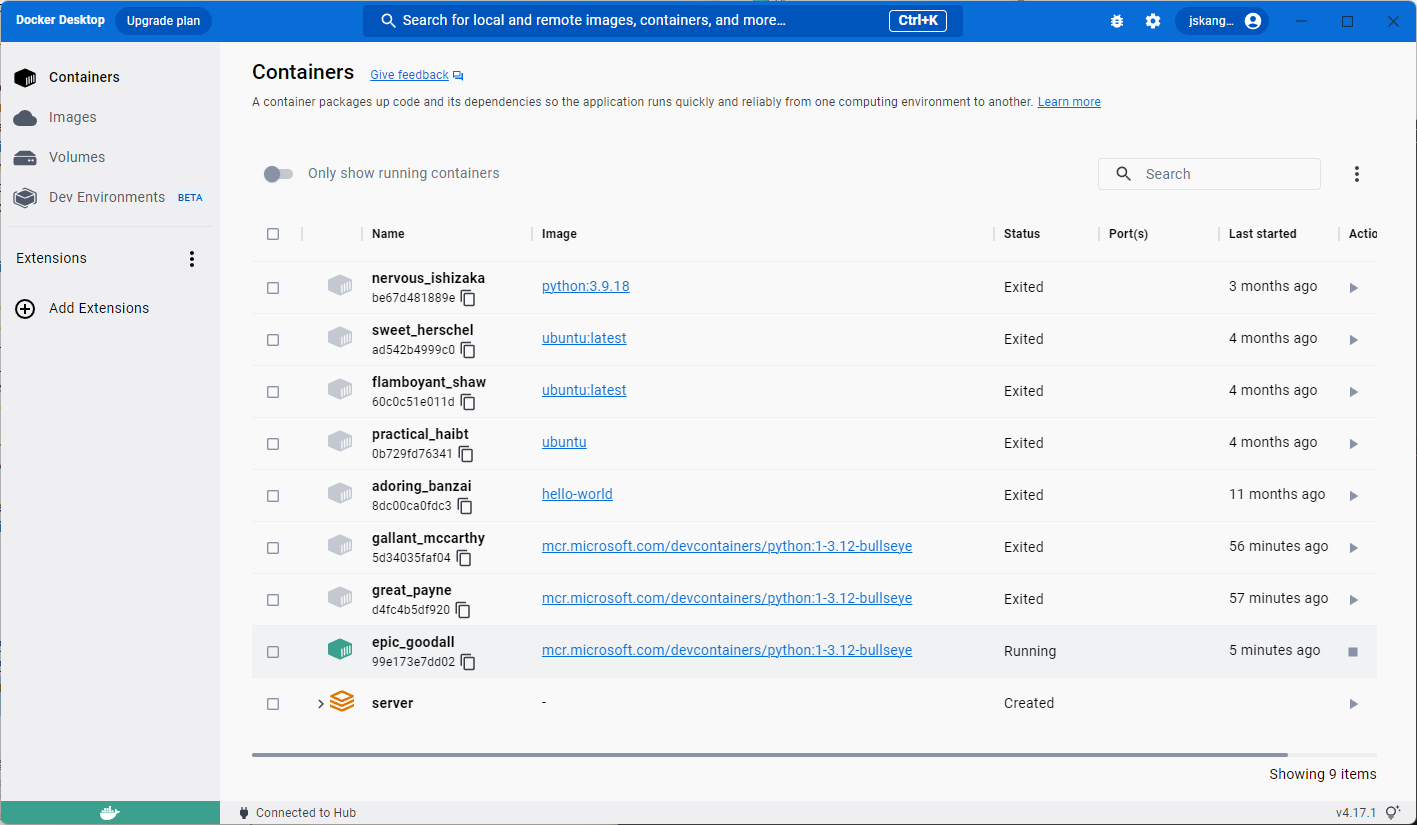Image resolution: width=1417 pixels, height=825 pixels.
Task: Open the troubleshoot bug icon
Action: click(1117, 21)
